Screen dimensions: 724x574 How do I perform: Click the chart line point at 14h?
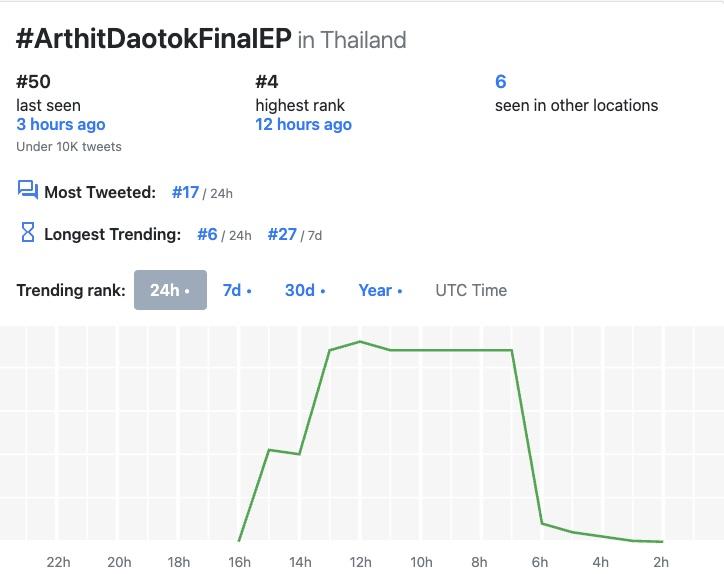coord(300,454)
